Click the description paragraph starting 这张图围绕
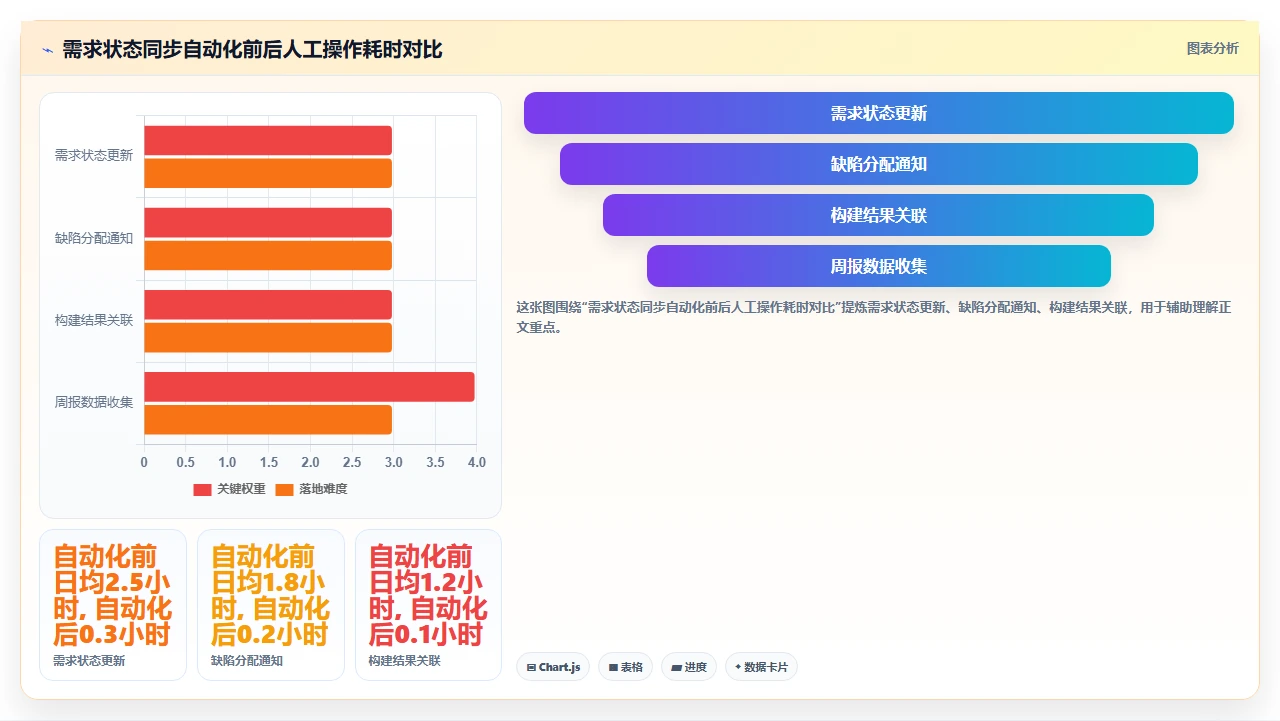This screenshot has height=721, width=1280. click(x=874, y=317)
